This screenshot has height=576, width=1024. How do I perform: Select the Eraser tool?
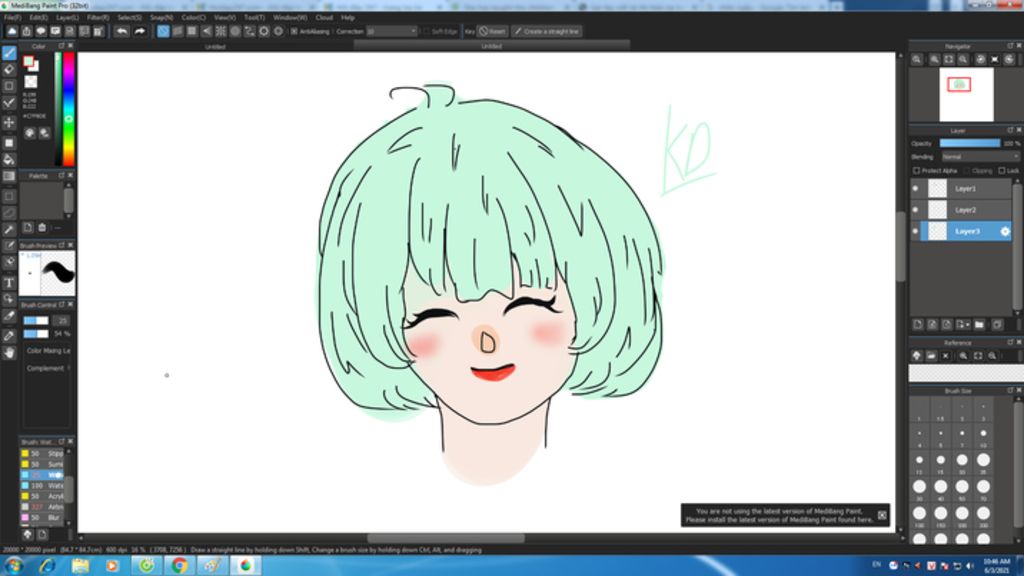(9, 69)
